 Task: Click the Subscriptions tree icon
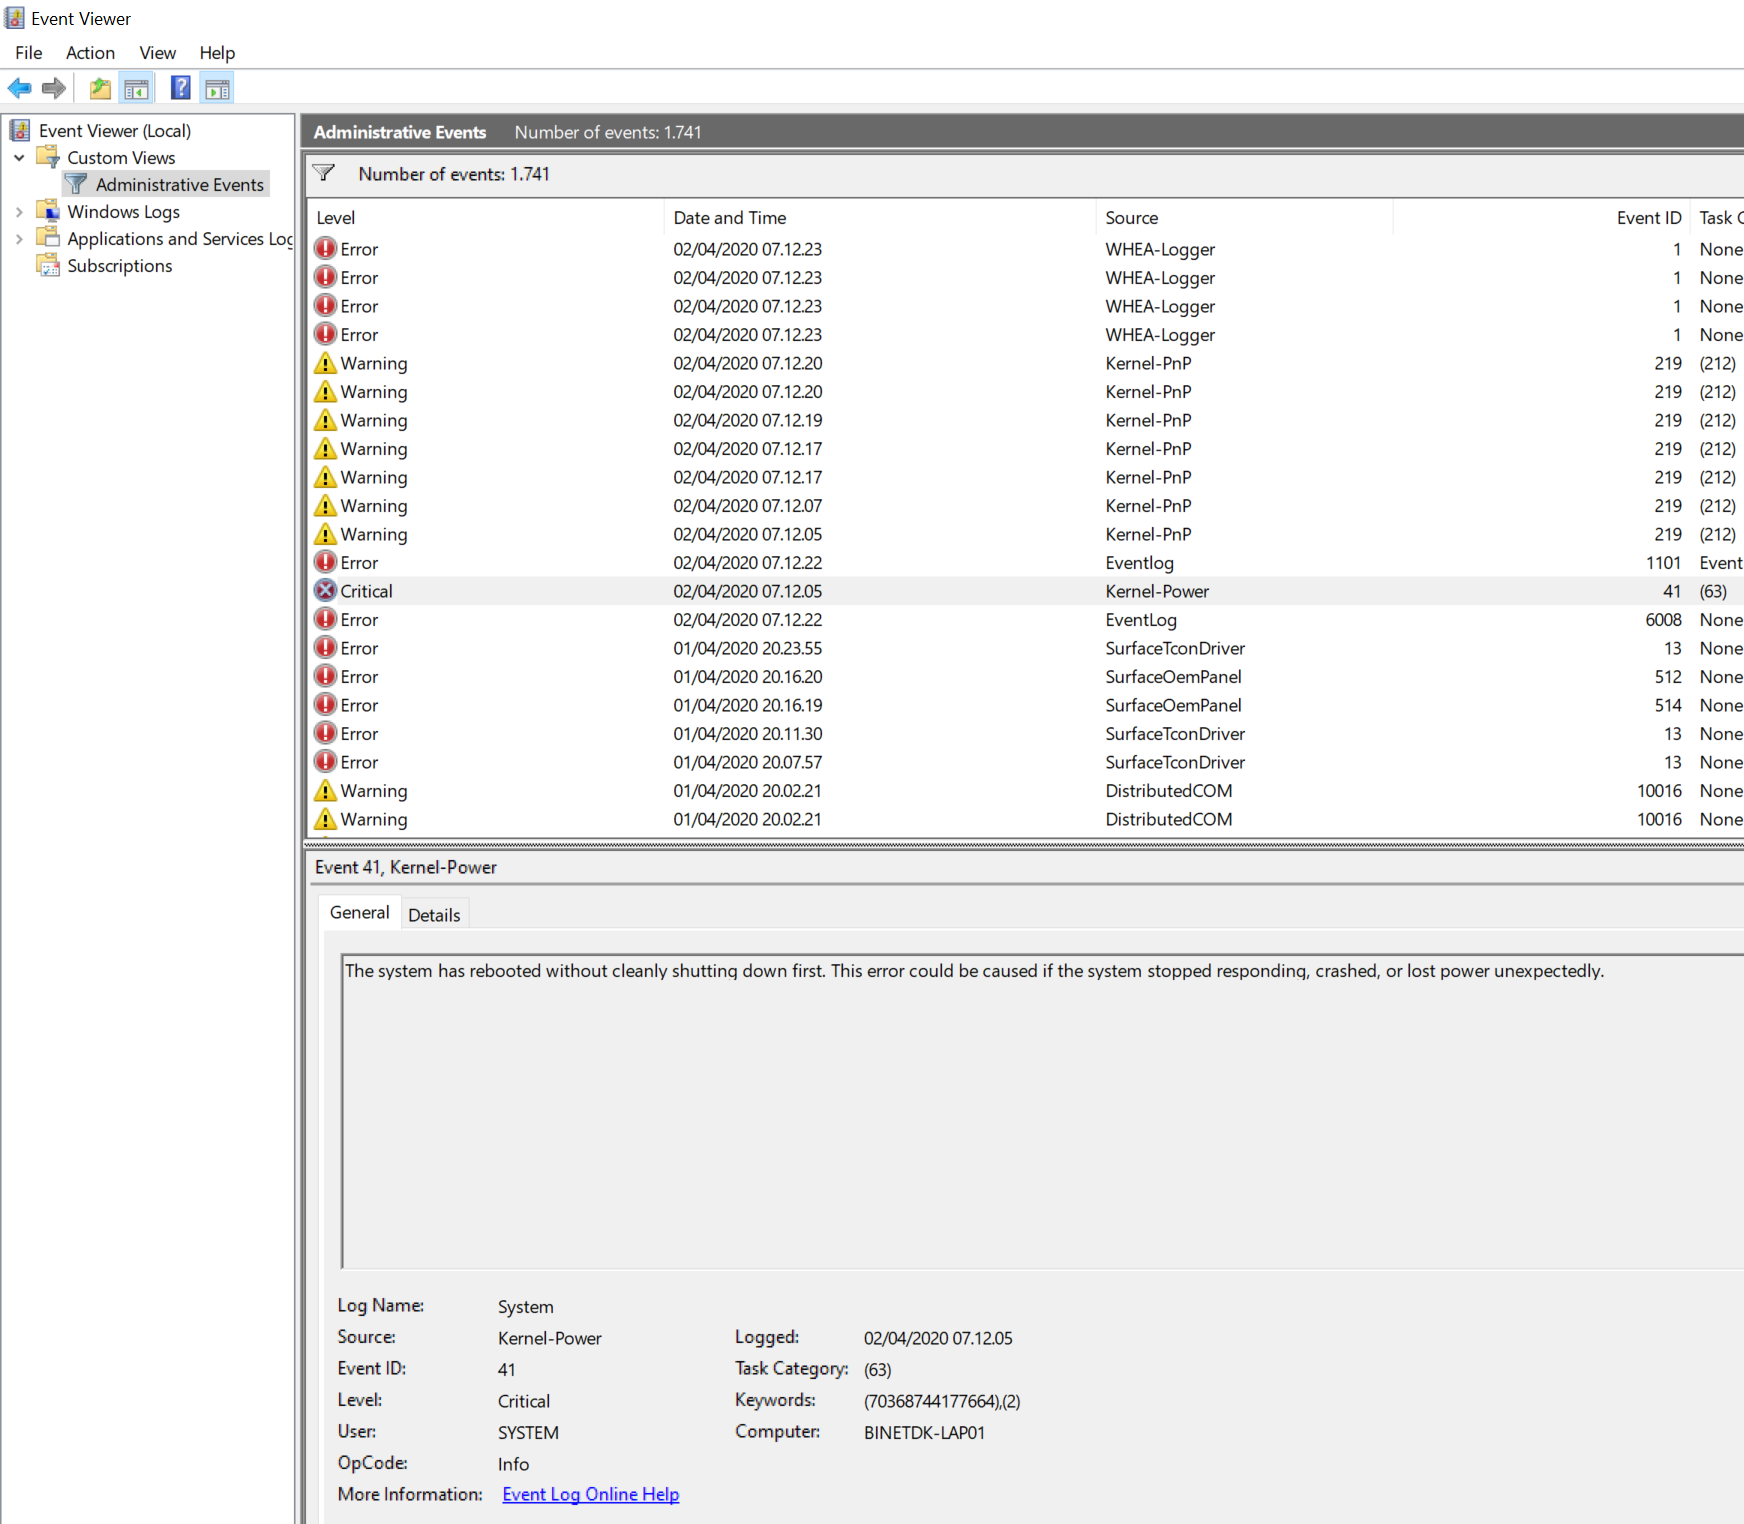(48, 265)
